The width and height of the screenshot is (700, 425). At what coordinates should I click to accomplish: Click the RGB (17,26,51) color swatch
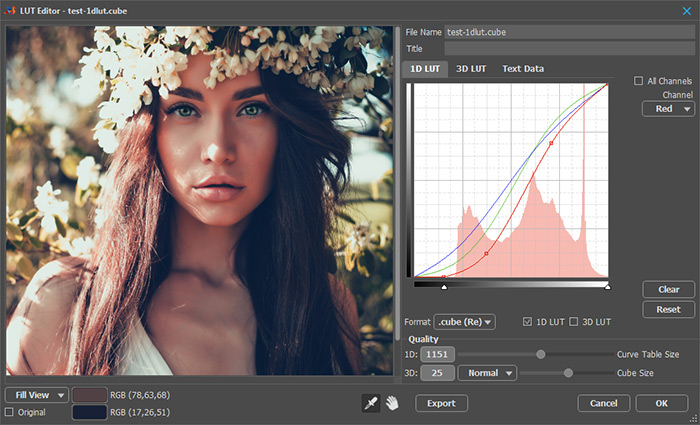[90, 412]
